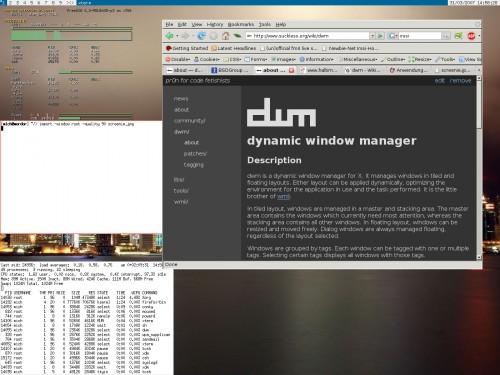Expand the web developer Tools dropdown

pyautogui.click(x=445, y=59)
